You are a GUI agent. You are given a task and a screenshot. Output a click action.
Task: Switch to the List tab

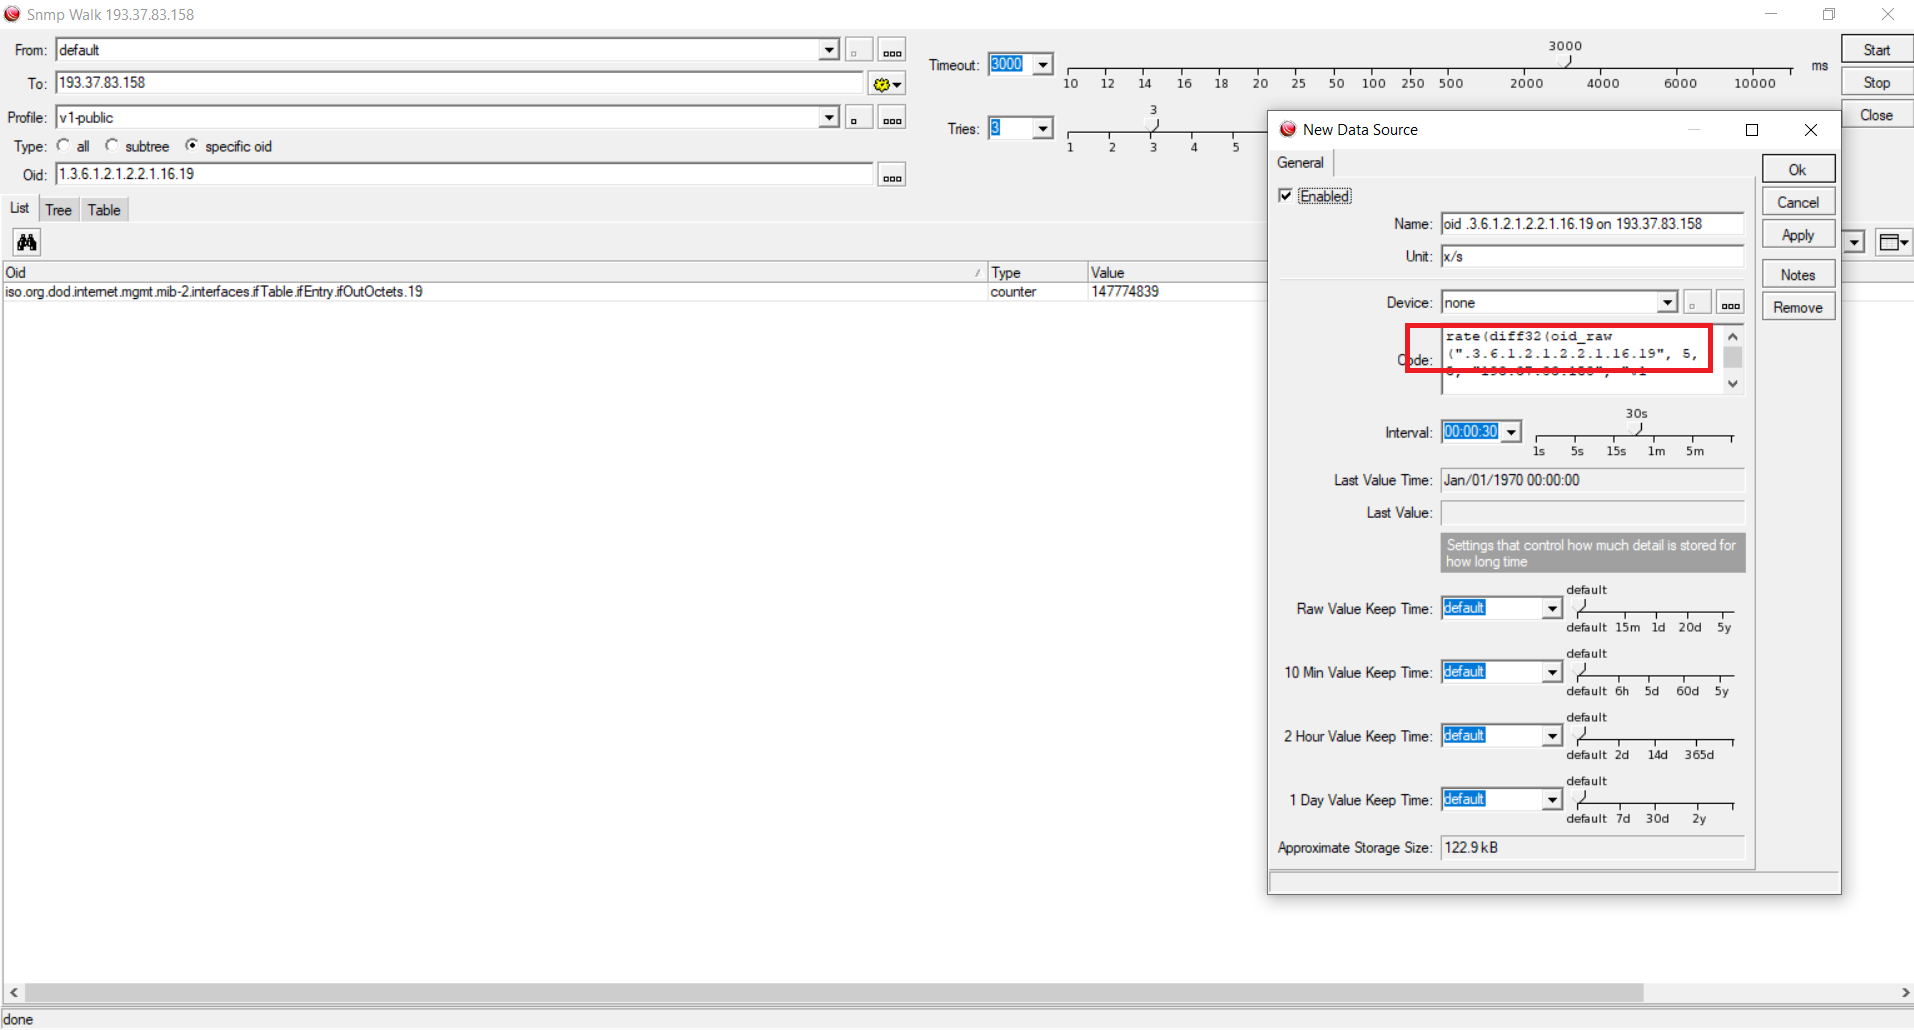pos(20,208)
